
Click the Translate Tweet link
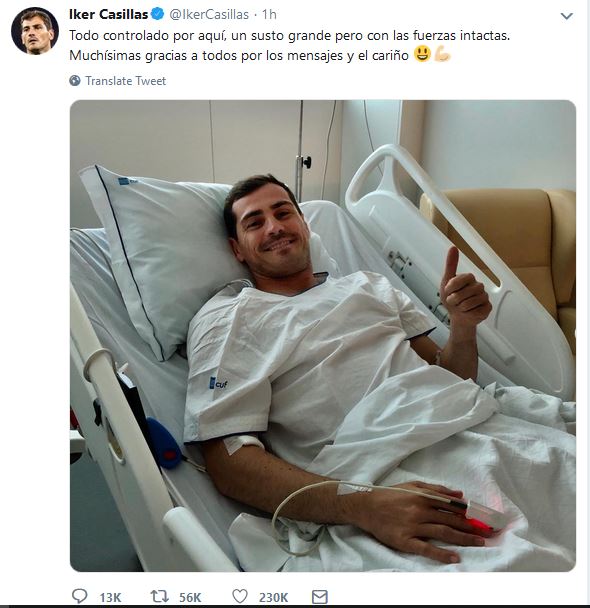[x=126, y=81]
